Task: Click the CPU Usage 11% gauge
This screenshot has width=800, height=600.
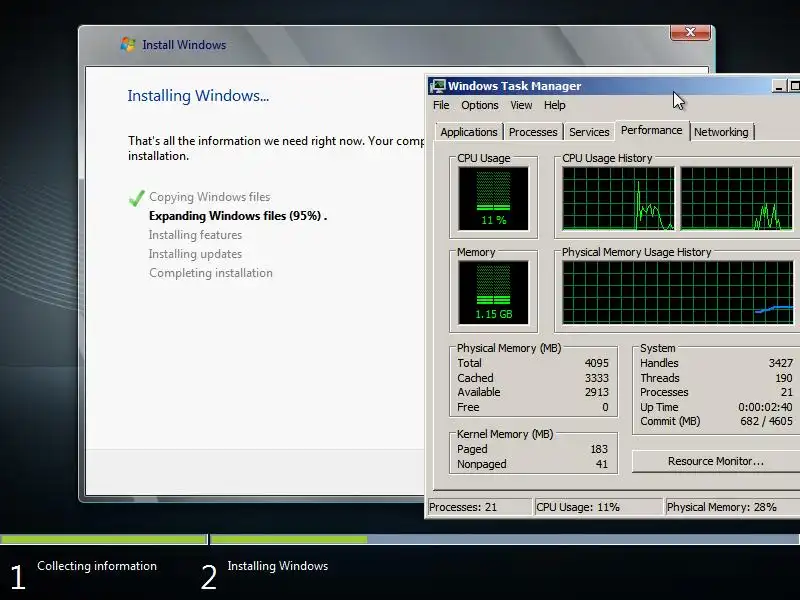Action: point(493,198)
